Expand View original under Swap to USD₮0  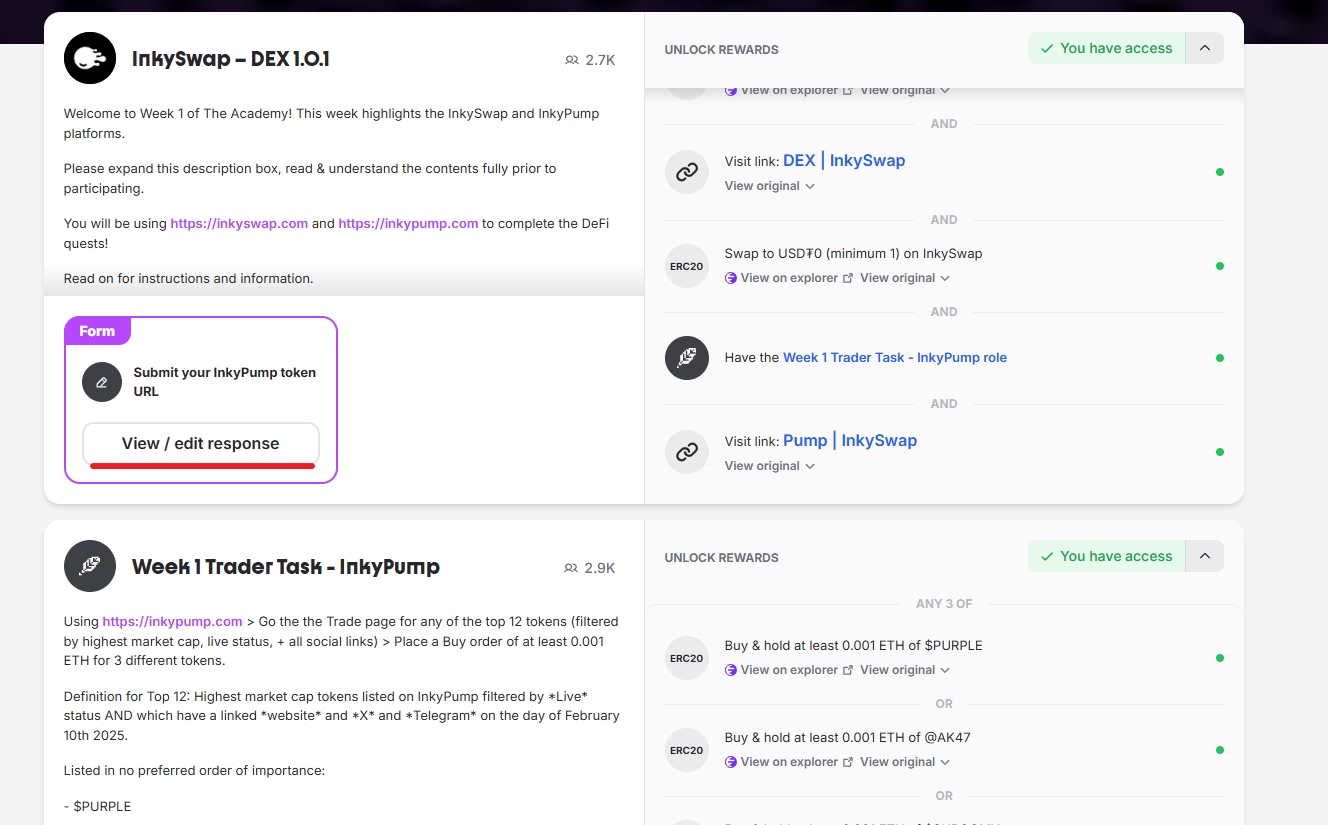pyautogui.click(x=905, y=278)
